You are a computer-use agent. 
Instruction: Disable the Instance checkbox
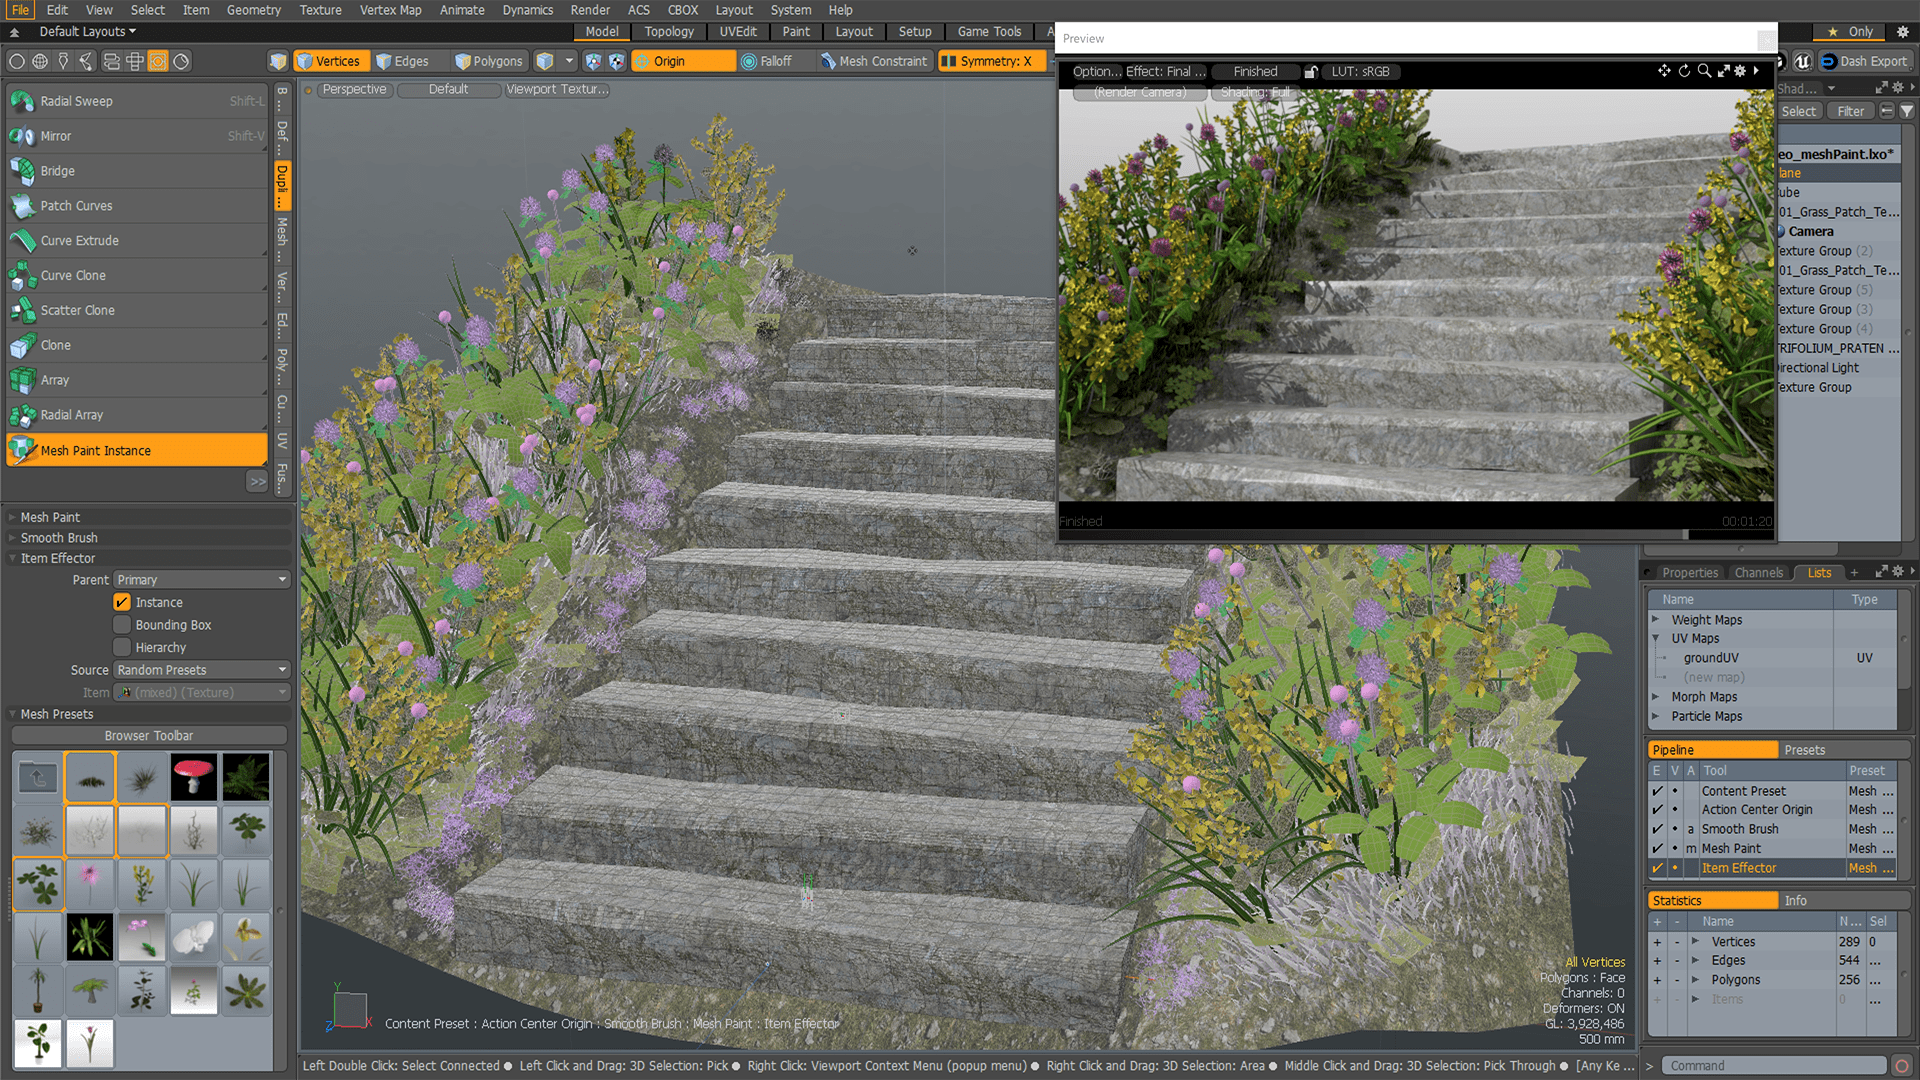[x=122, y=601]
